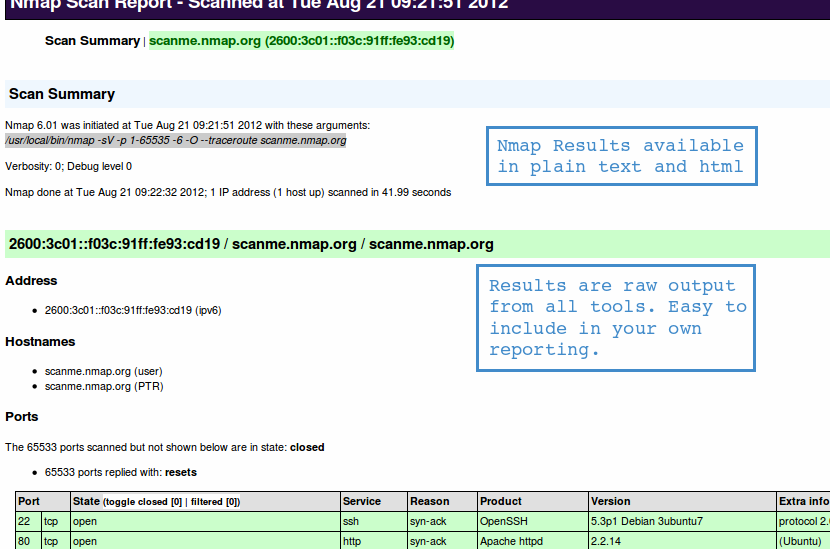Click the ports scanned but not shown closed line
Image resolution: width=830 pixels, height=549 pixels.
pos(165,447)
